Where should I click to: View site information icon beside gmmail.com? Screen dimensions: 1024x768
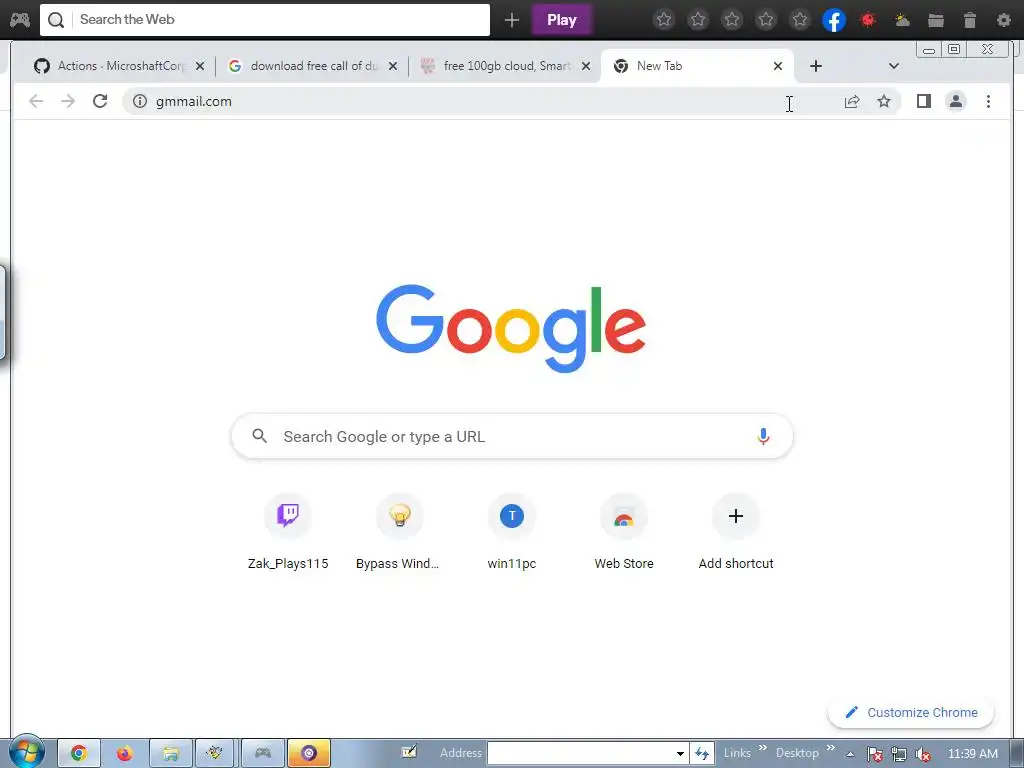[x=140, y=101]
